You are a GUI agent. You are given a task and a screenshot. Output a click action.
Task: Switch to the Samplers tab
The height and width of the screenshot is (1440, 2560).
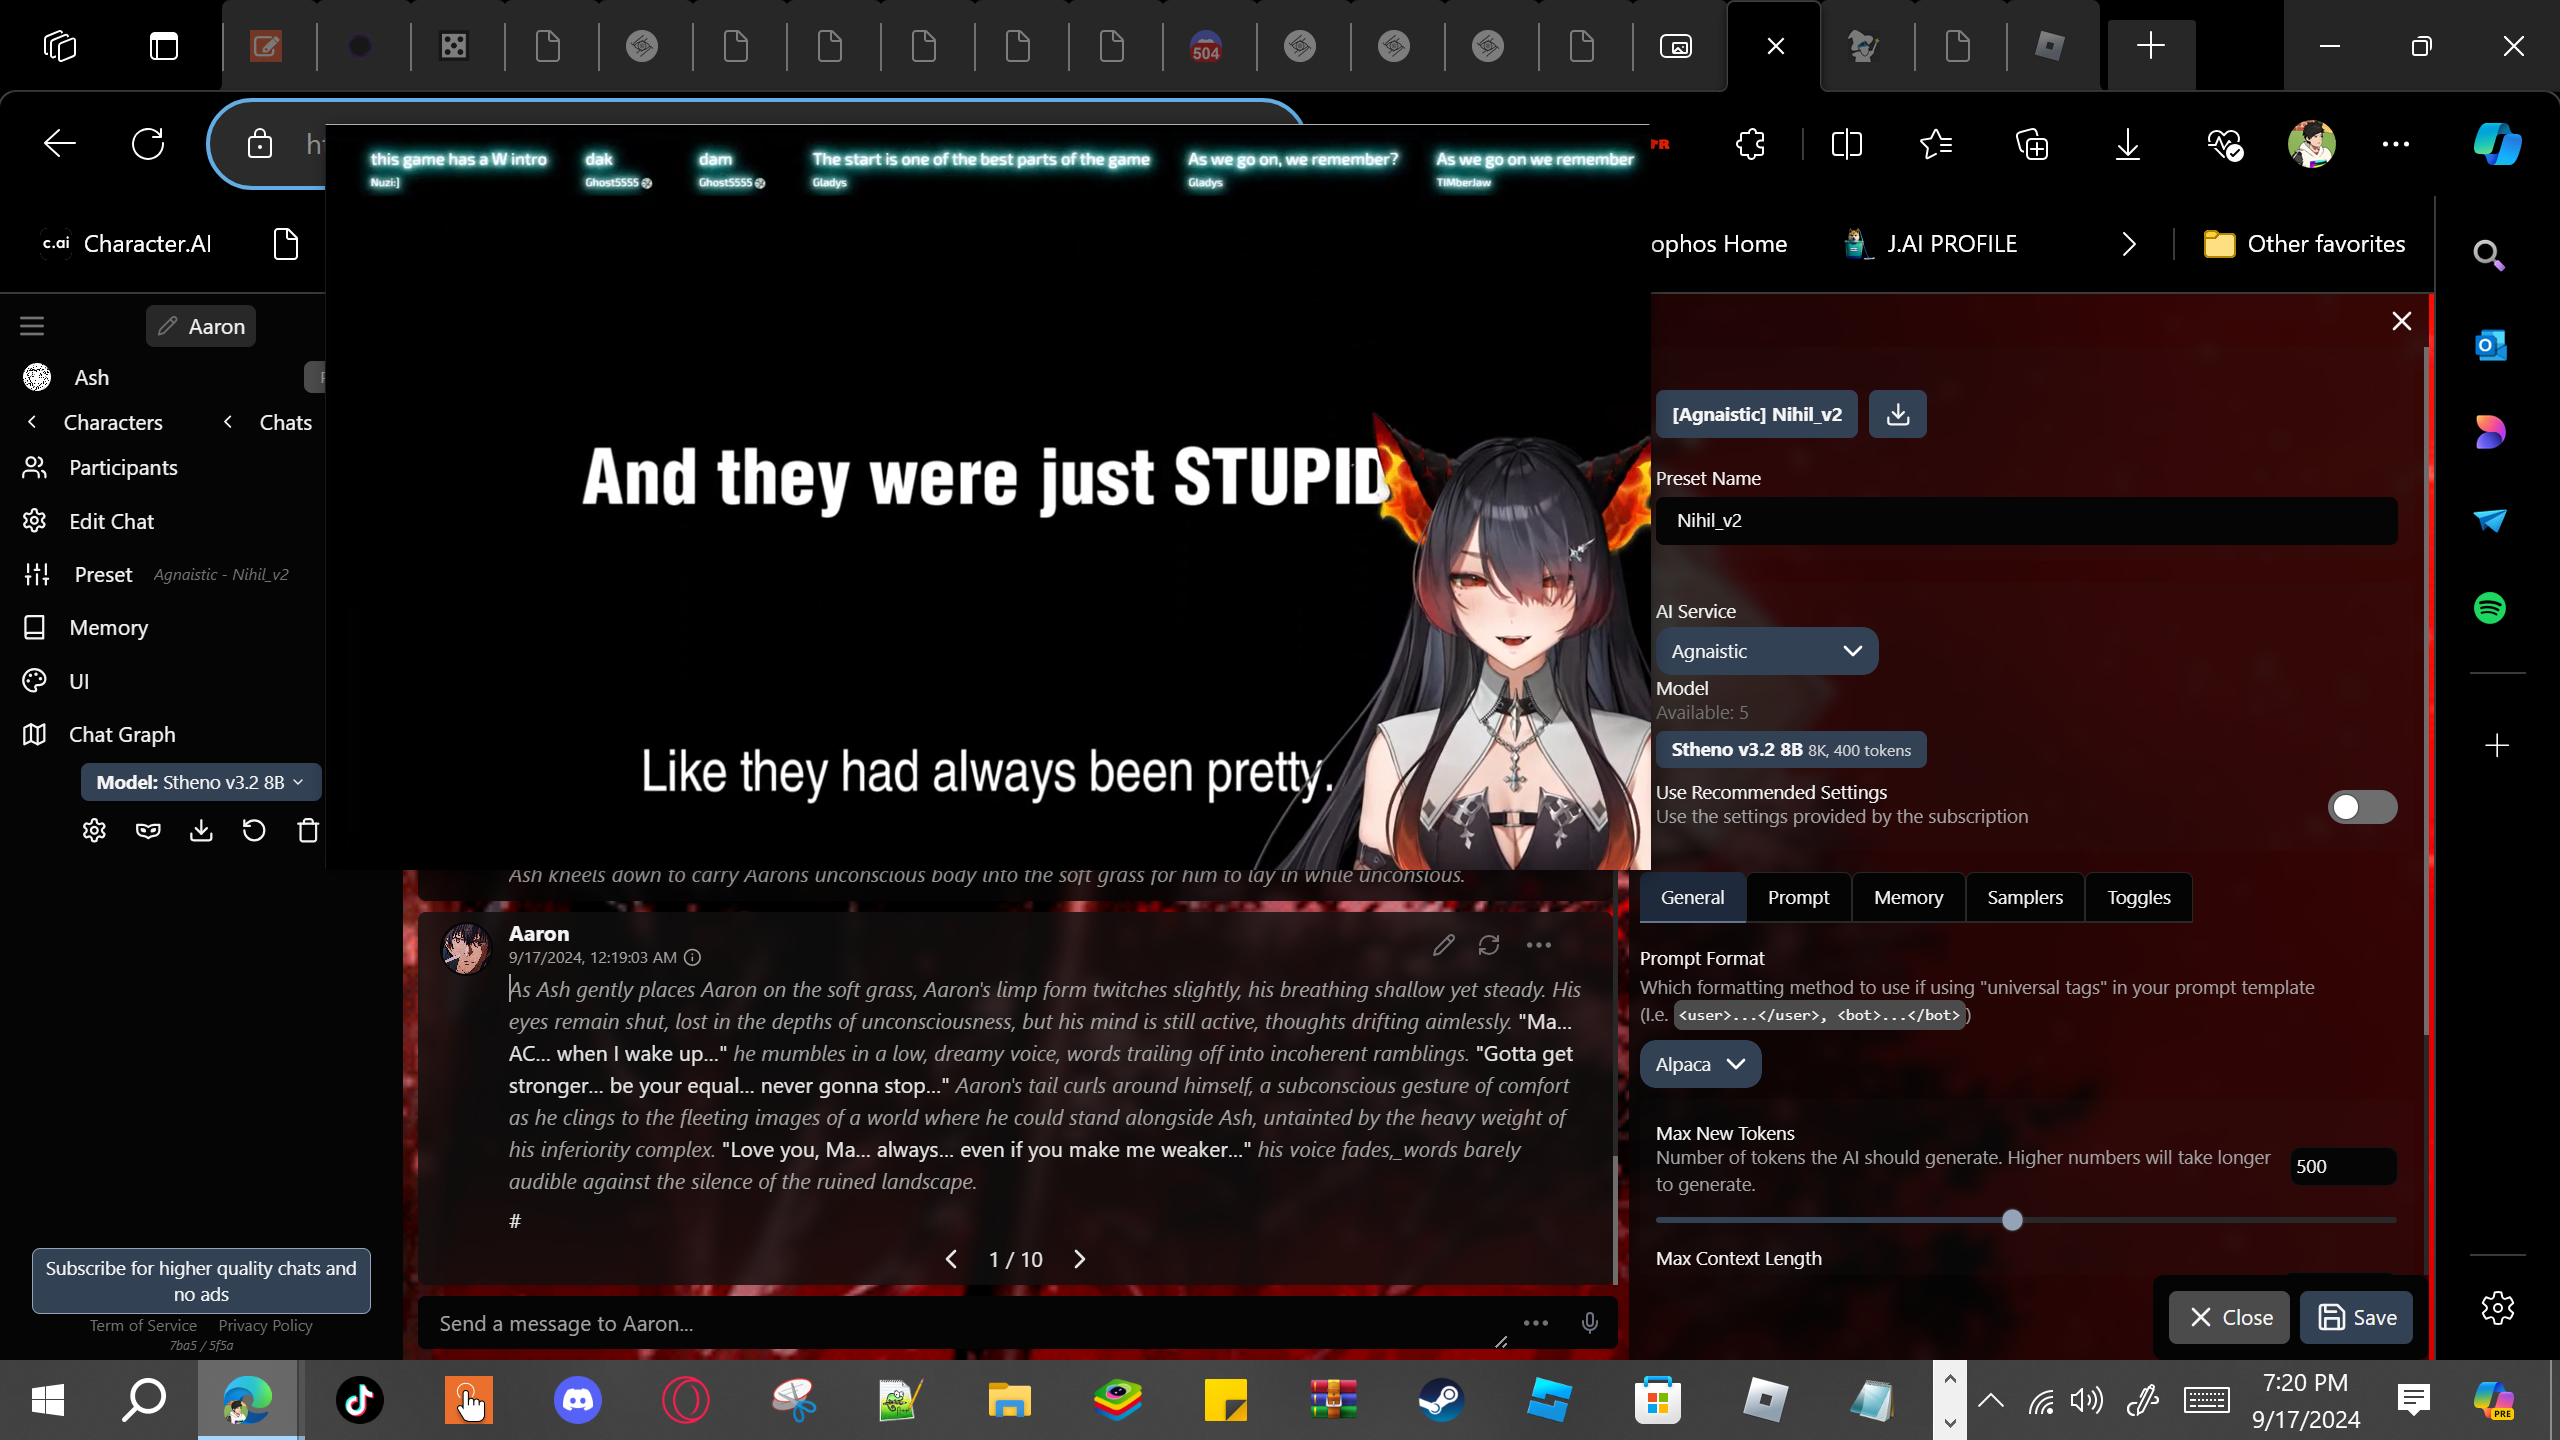[2024, 897]
